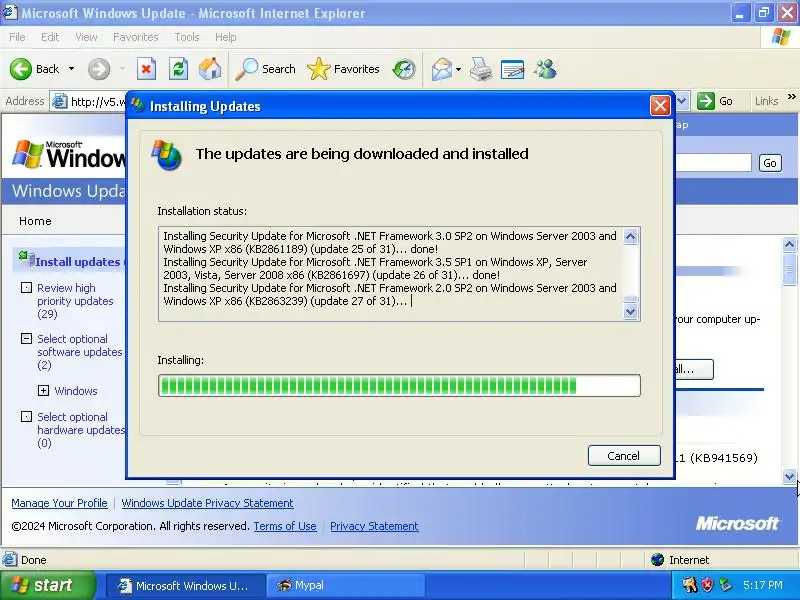Click Select optional hardware updates link
The height and width of the screenshot is (600, 800).
tap(81, 430)
